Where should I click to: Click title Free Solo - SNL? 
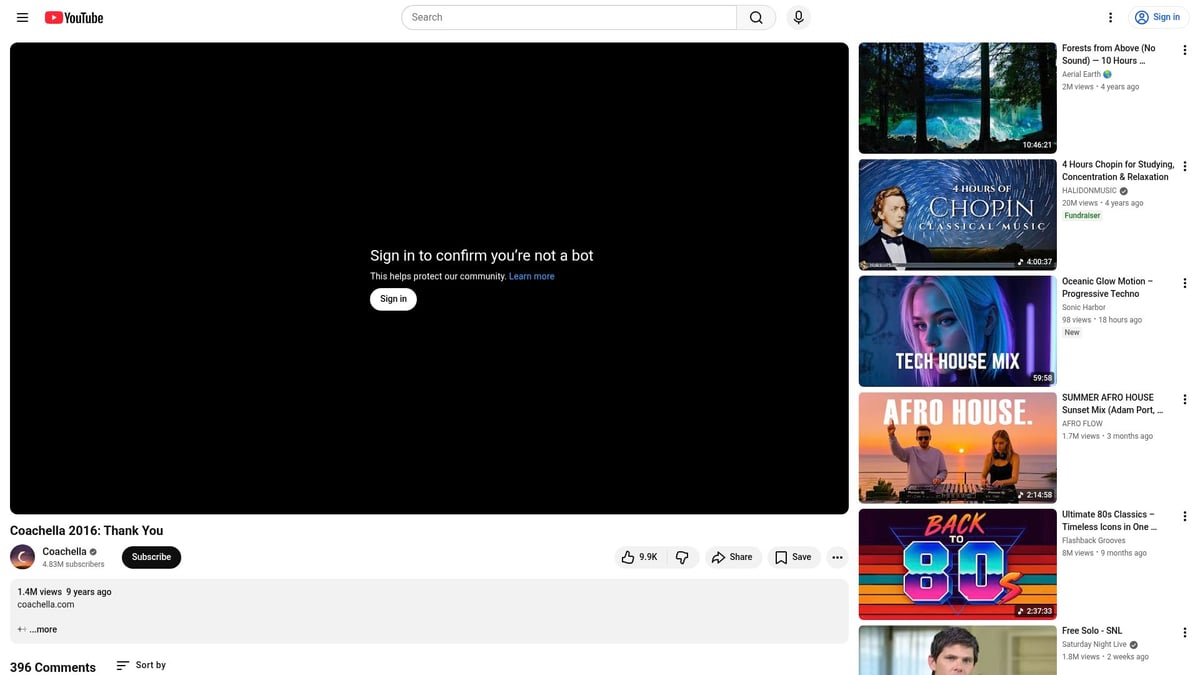1092,630
